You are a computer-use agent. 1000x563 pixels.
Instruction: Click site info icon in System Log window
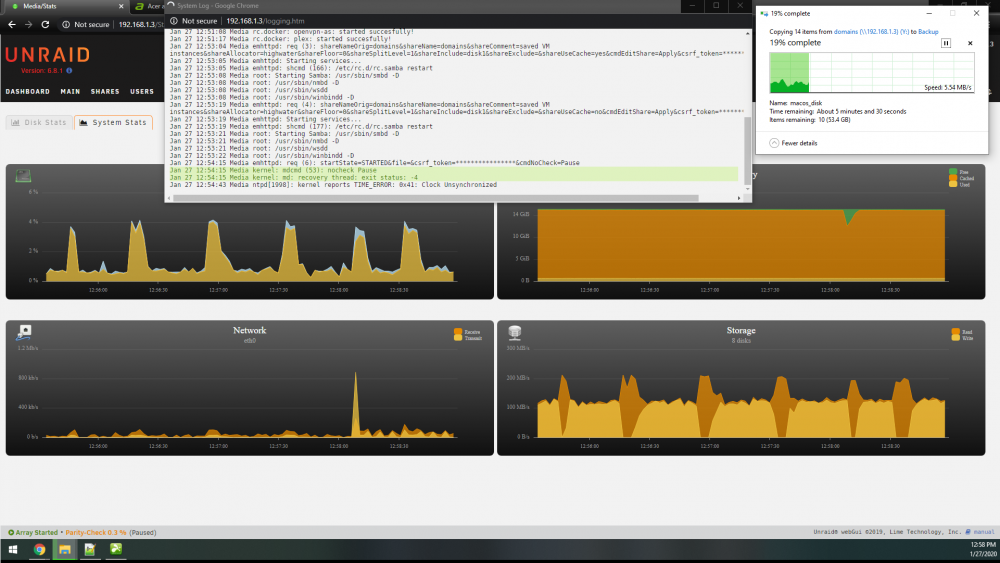tap(173, 21)
